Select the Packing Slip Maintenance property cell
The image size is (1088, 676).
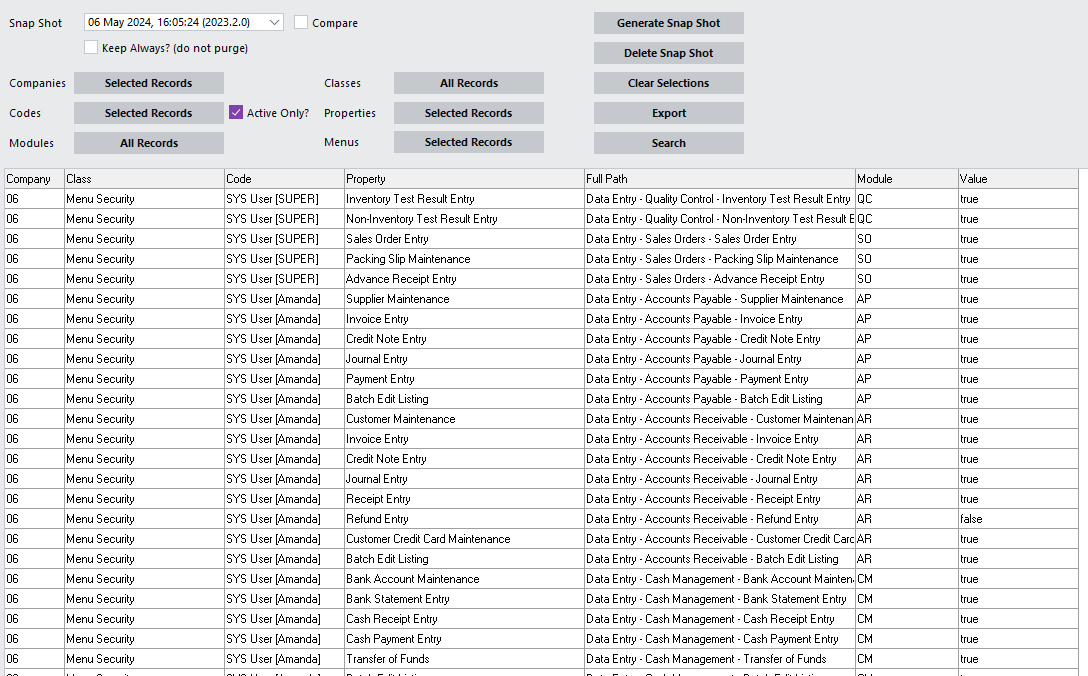[464, 259]
